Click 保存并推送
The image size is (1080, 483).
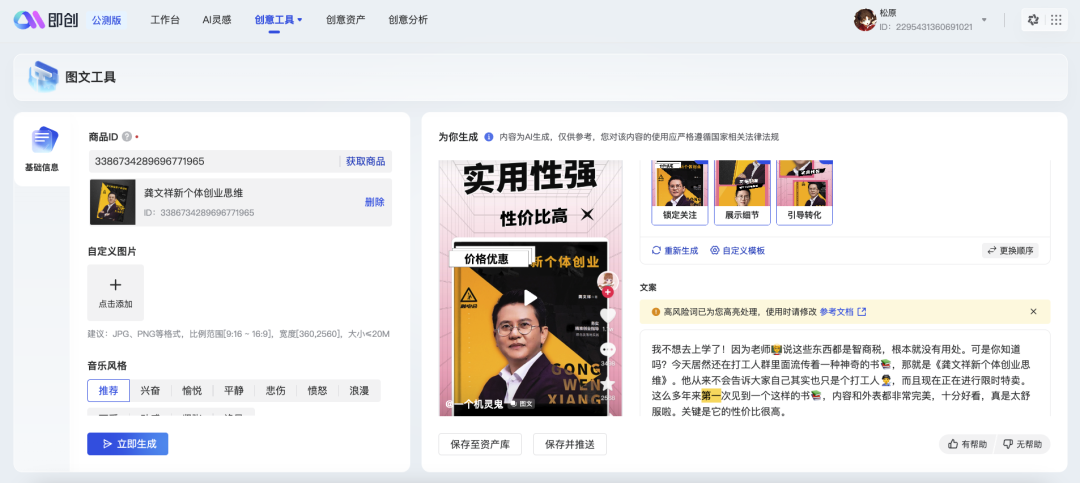click(x=570, y=444)
